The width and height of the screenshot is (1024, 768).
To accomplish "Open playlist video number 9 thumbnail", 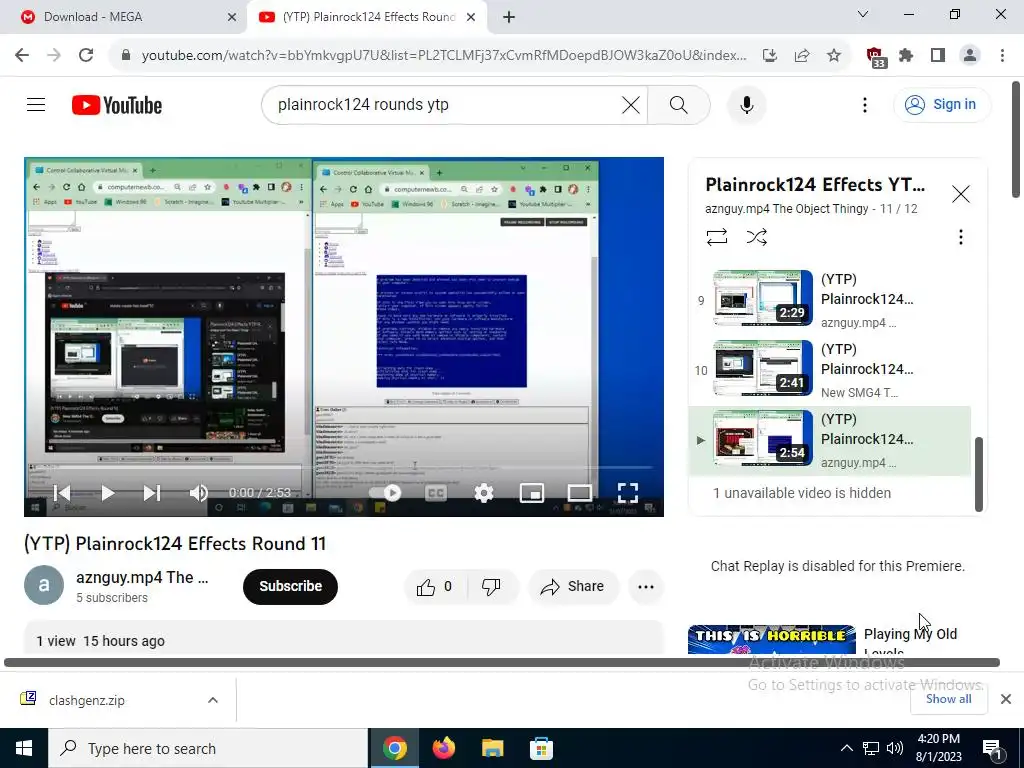I will (763, 298).
